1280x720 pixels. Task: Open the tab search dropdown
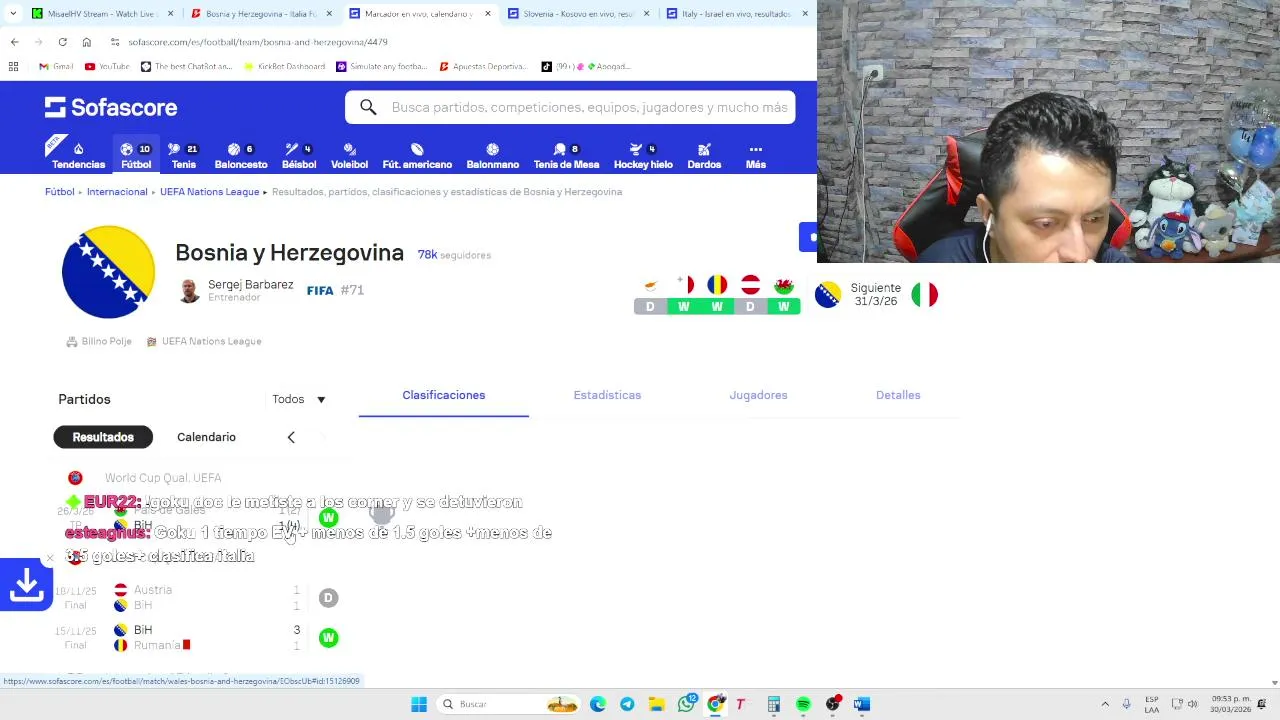click(14, 14)
